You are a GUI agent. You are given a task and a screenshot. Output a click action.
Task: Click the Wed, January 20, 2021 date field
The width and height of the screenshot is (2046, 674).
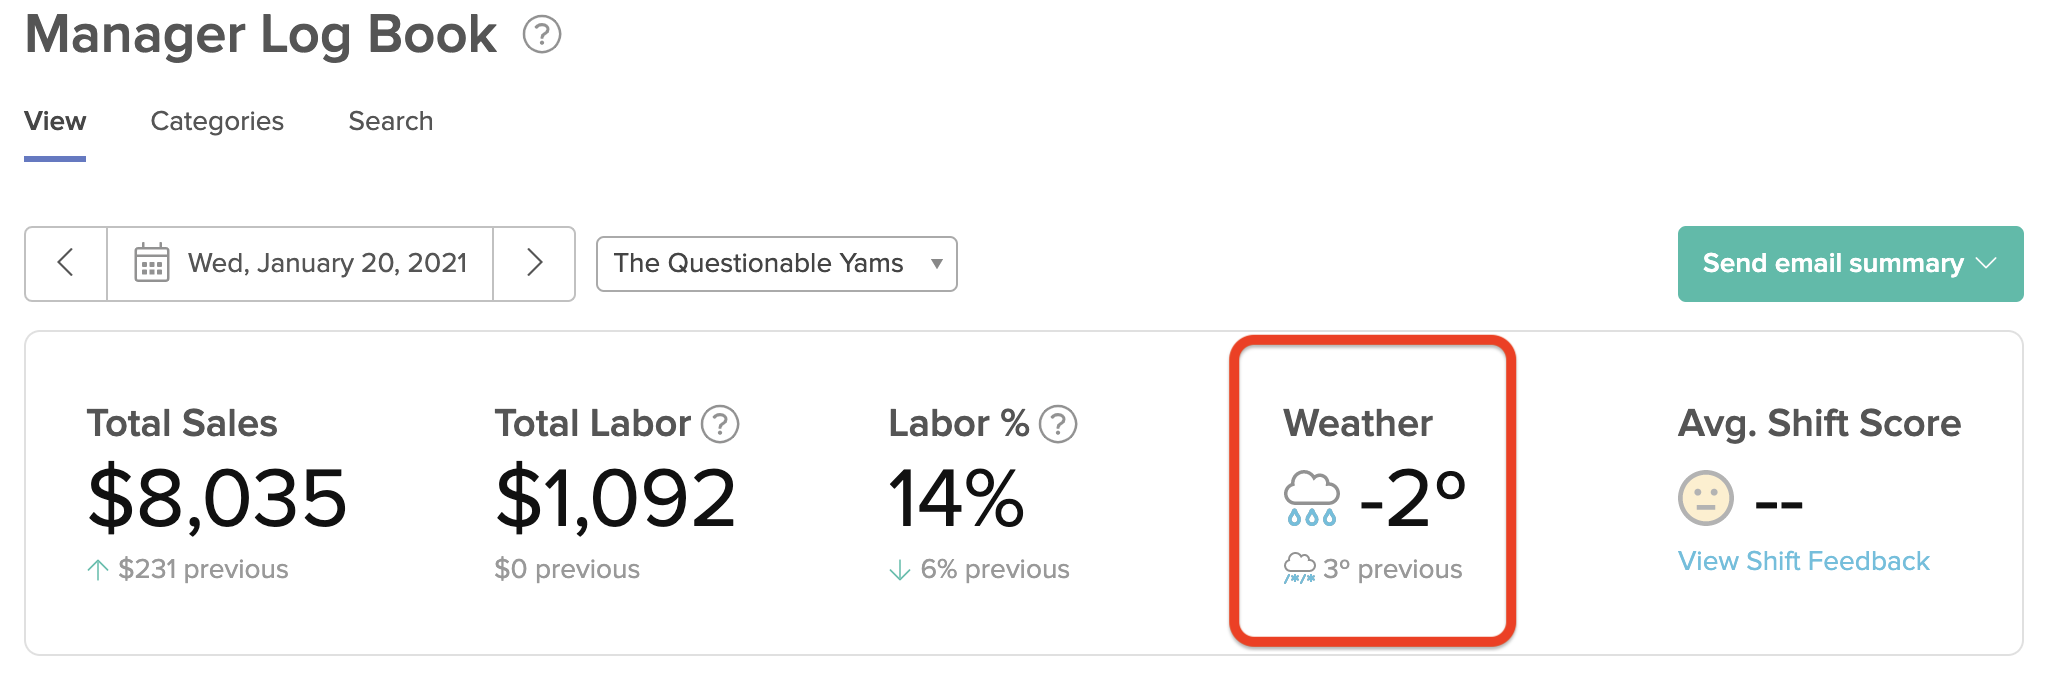click(x=300, y=263)
